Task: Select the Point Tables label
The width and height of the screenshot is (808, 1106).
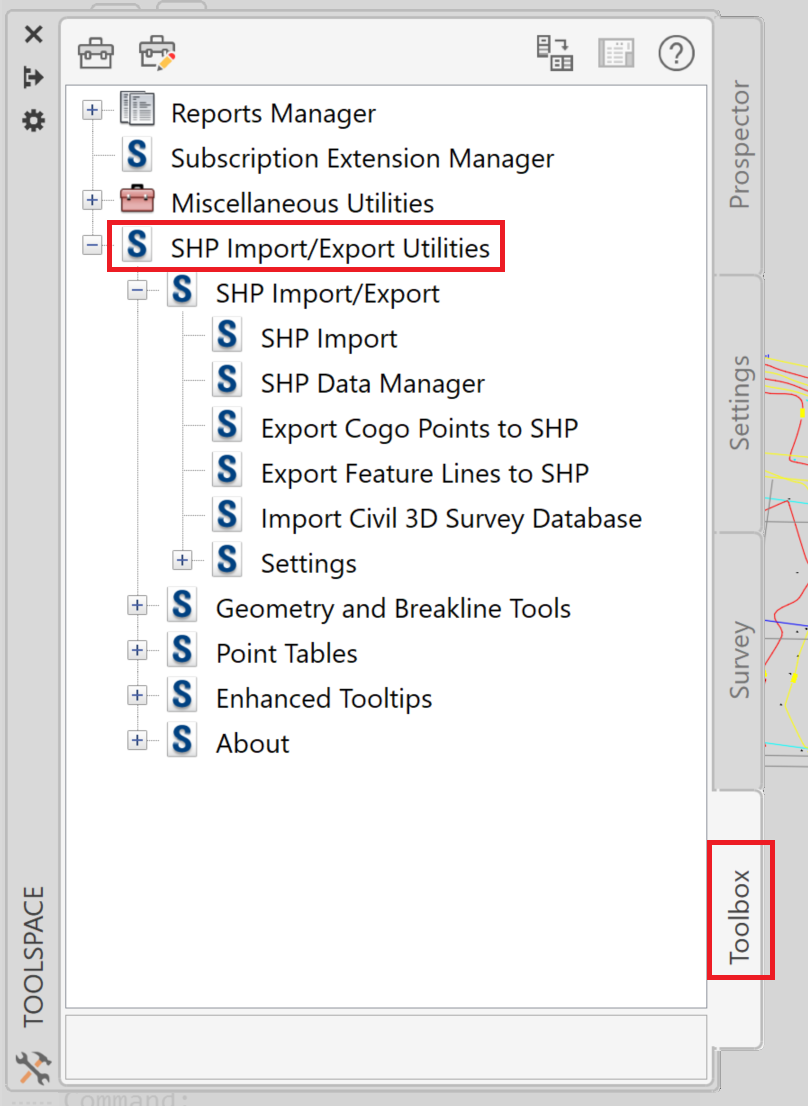Action: [x=286, y=655]
